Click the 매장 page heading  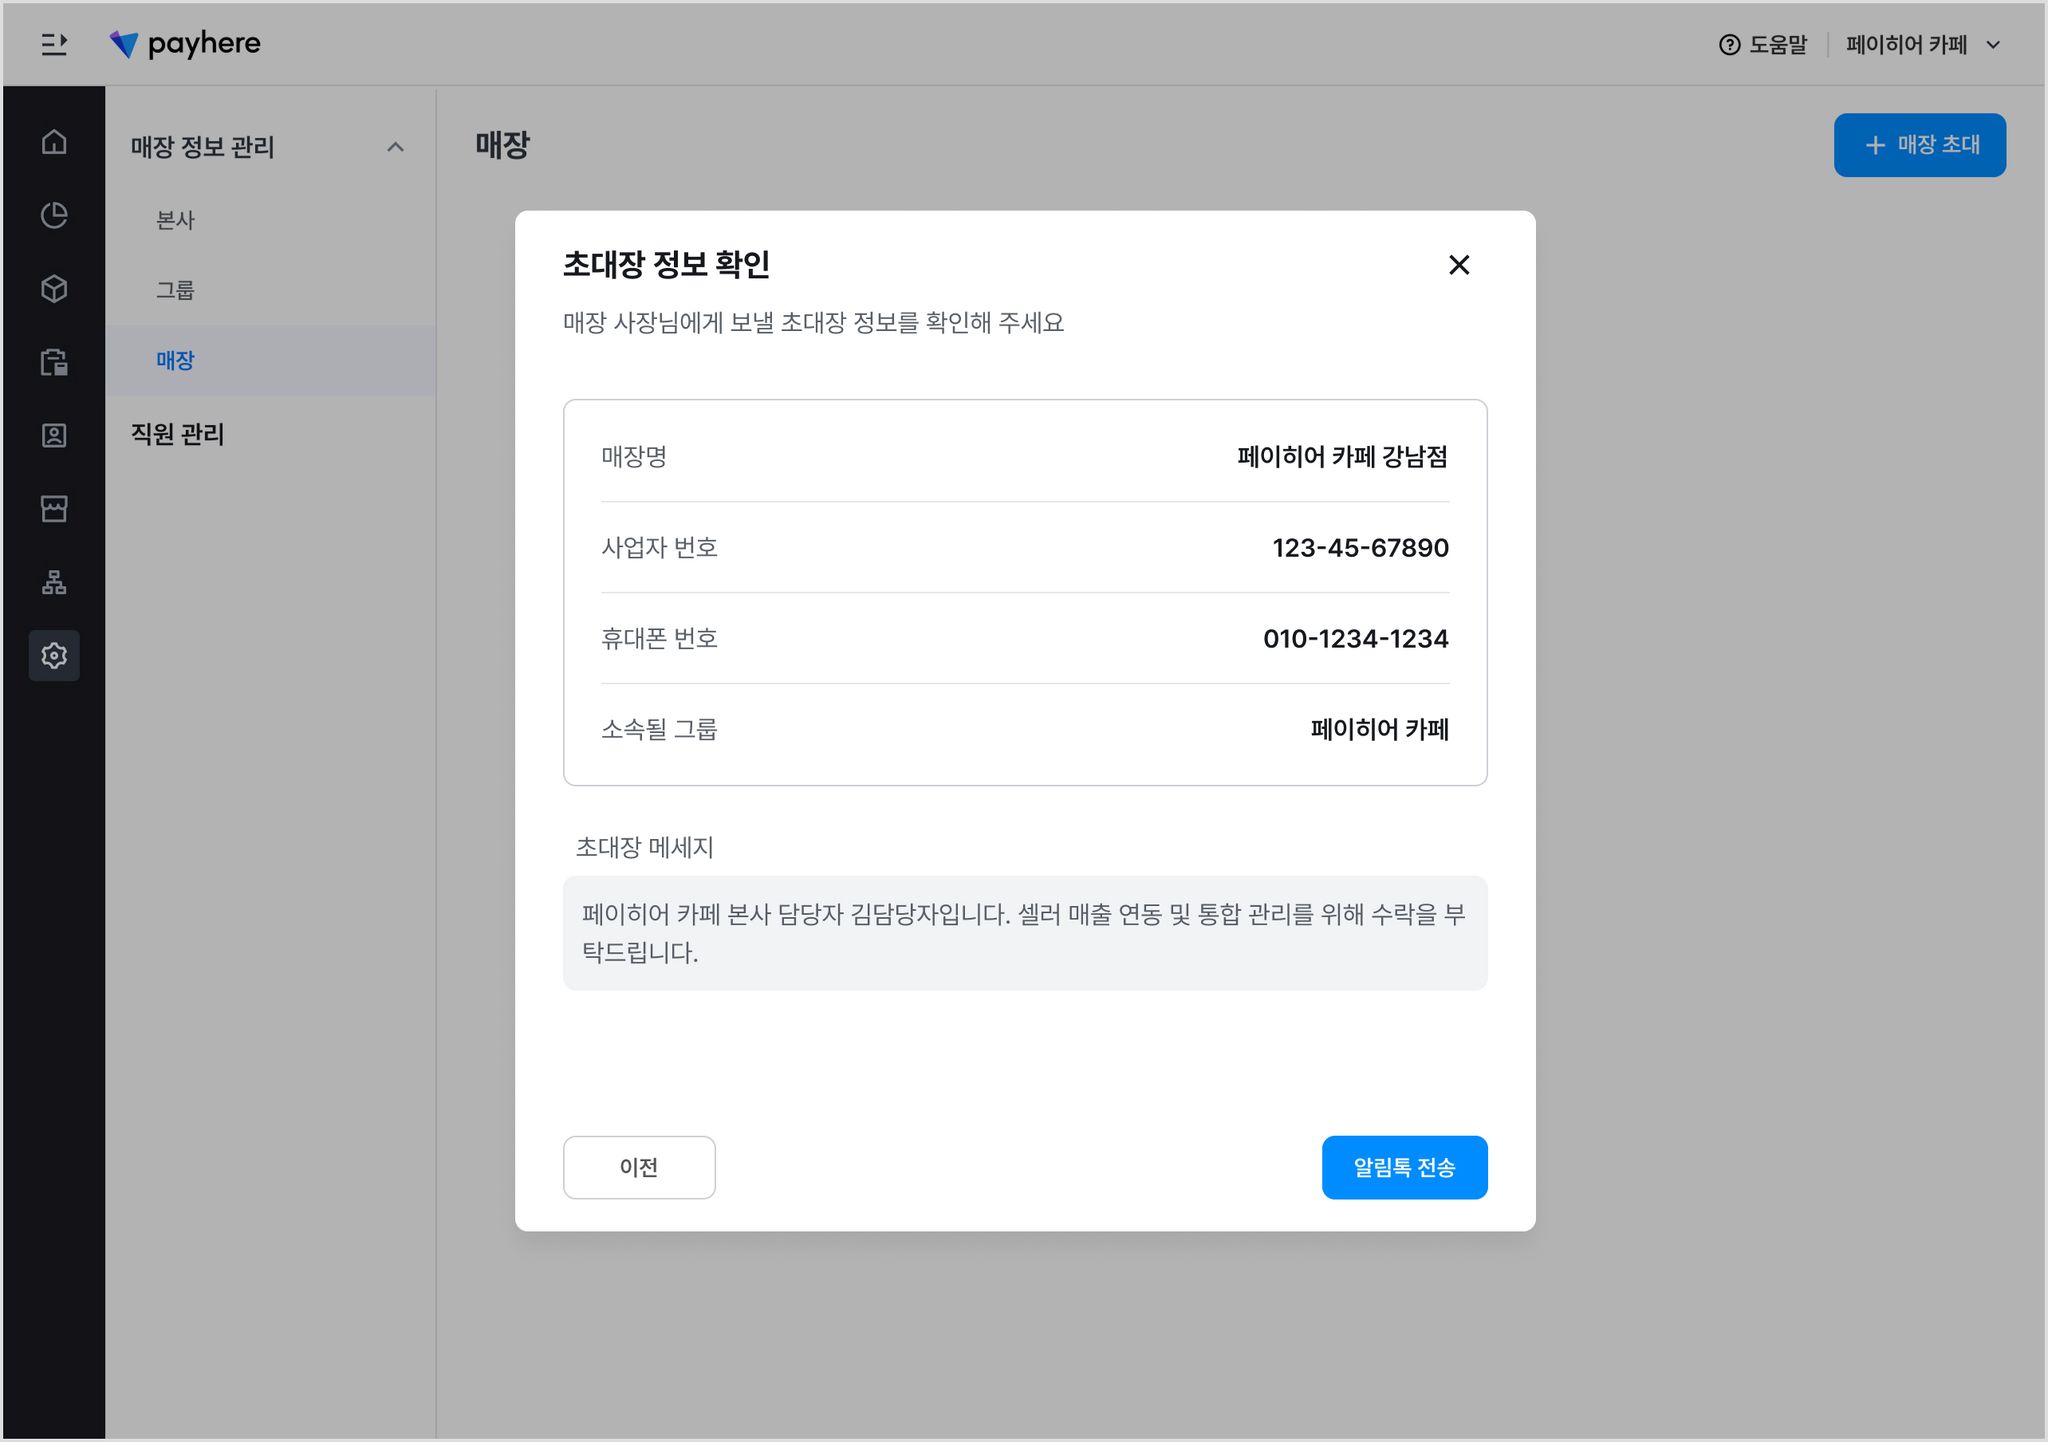503,145
